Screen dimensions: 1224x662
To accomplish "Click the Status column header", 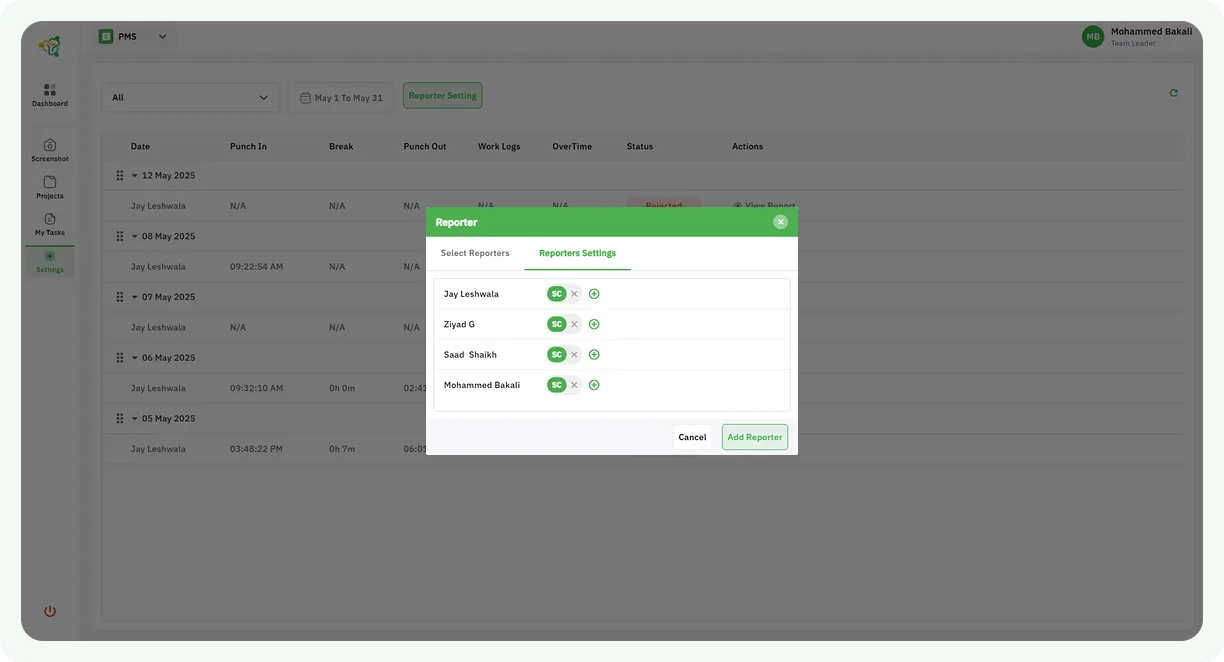I will pyautogui.click(x=640, y=147).
